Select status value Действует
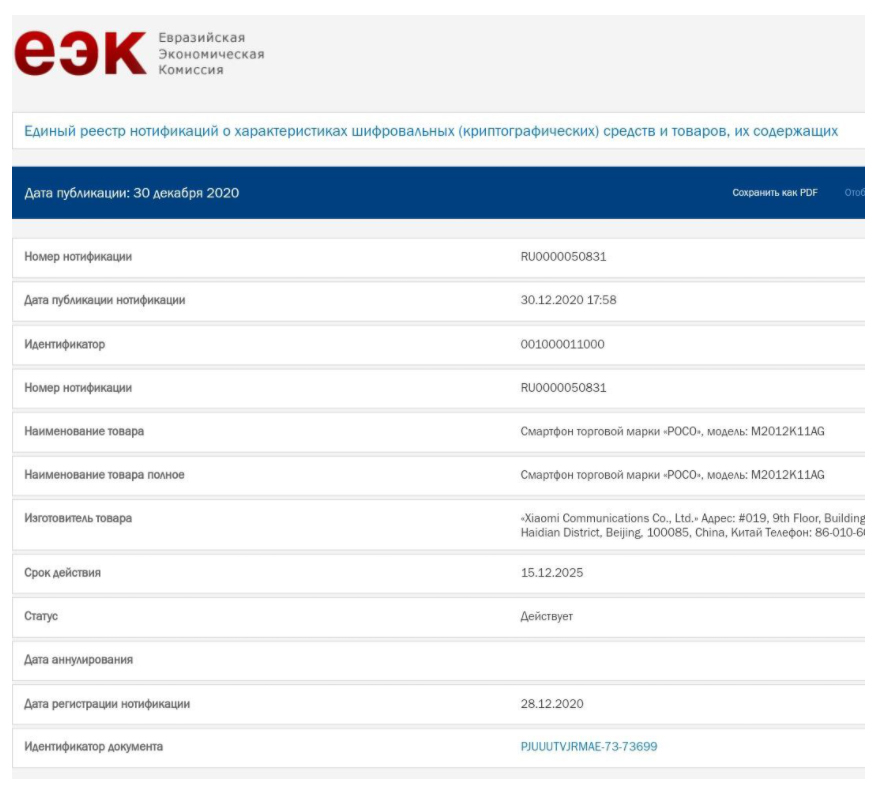This screenshot has height=792, width=879. tap(547, 617)
